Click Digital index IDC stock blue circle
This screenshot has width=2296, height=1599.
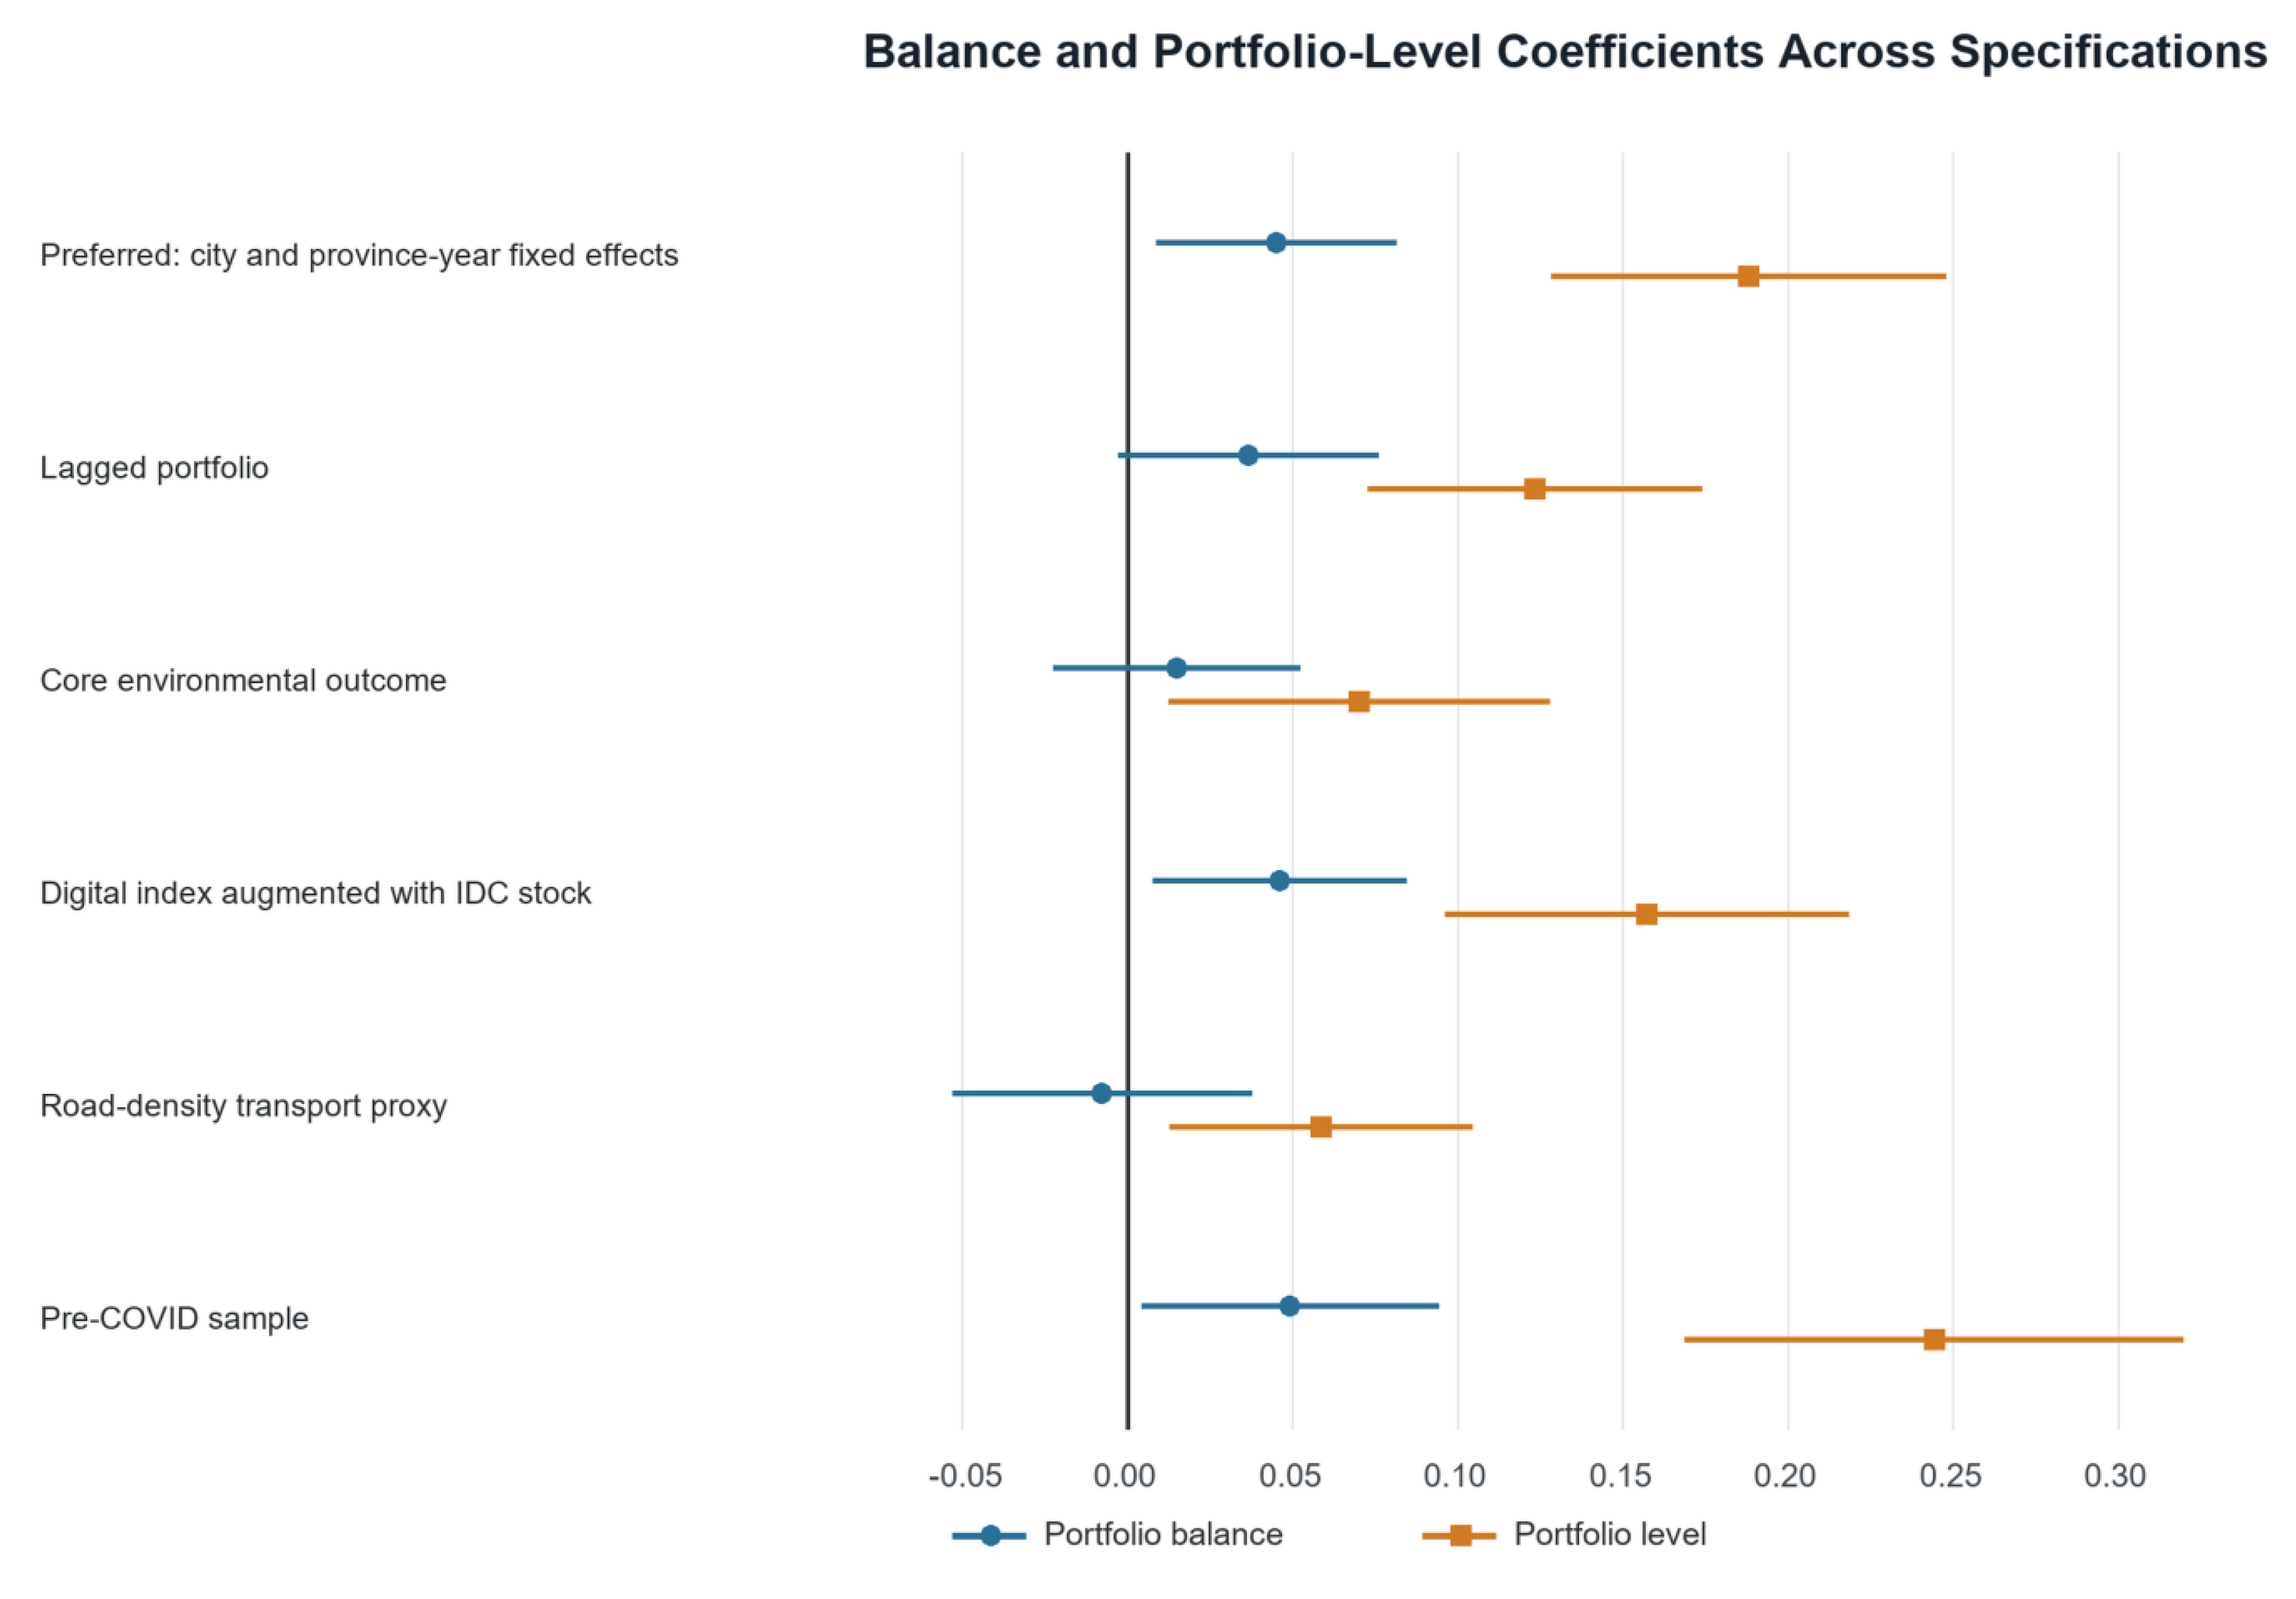(1279, 881)
